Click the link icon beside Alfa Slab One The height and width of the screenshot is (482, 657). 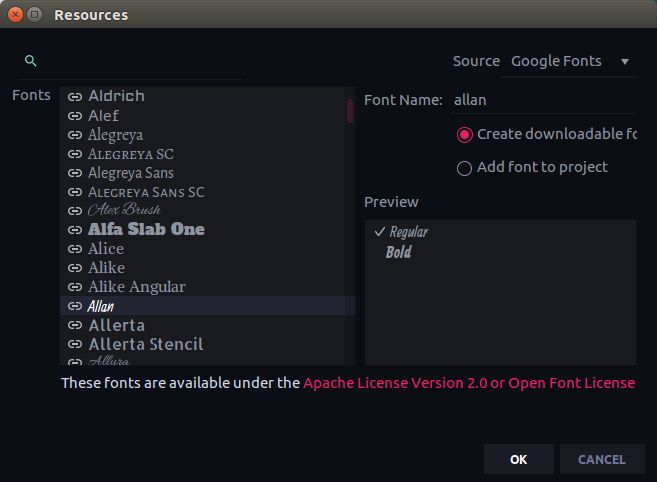click(75, 230)
